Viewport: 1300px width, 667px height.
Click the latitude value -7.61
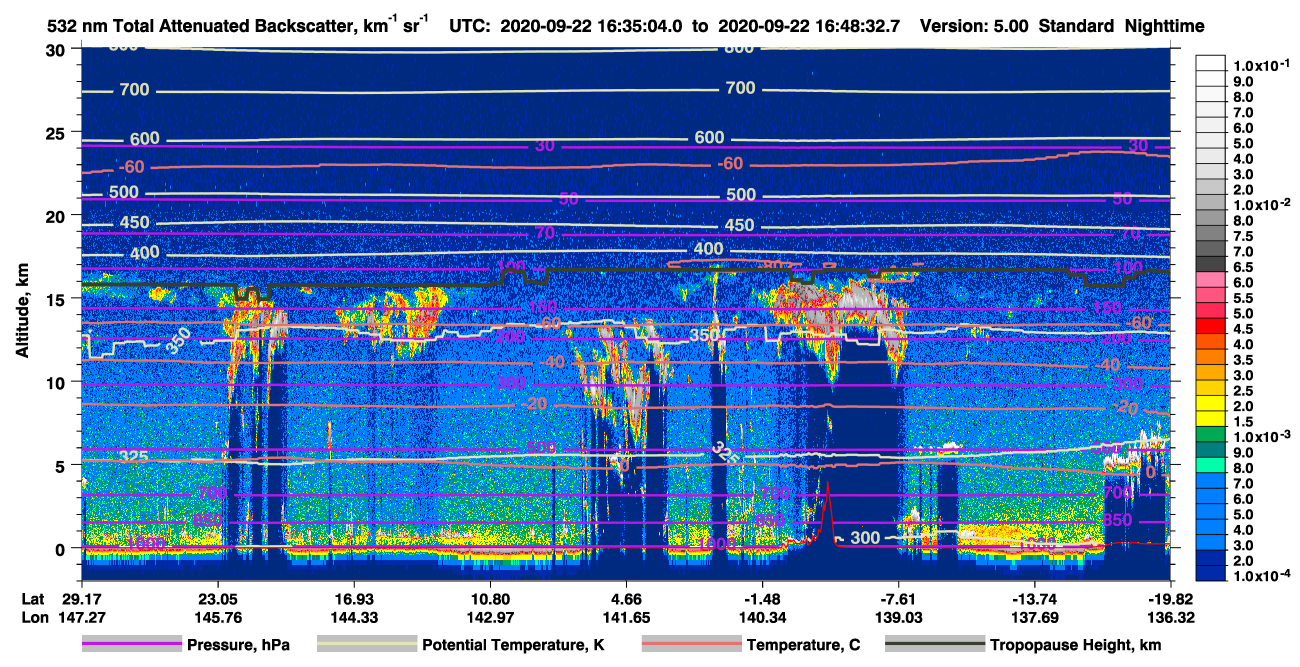point(899,600)
